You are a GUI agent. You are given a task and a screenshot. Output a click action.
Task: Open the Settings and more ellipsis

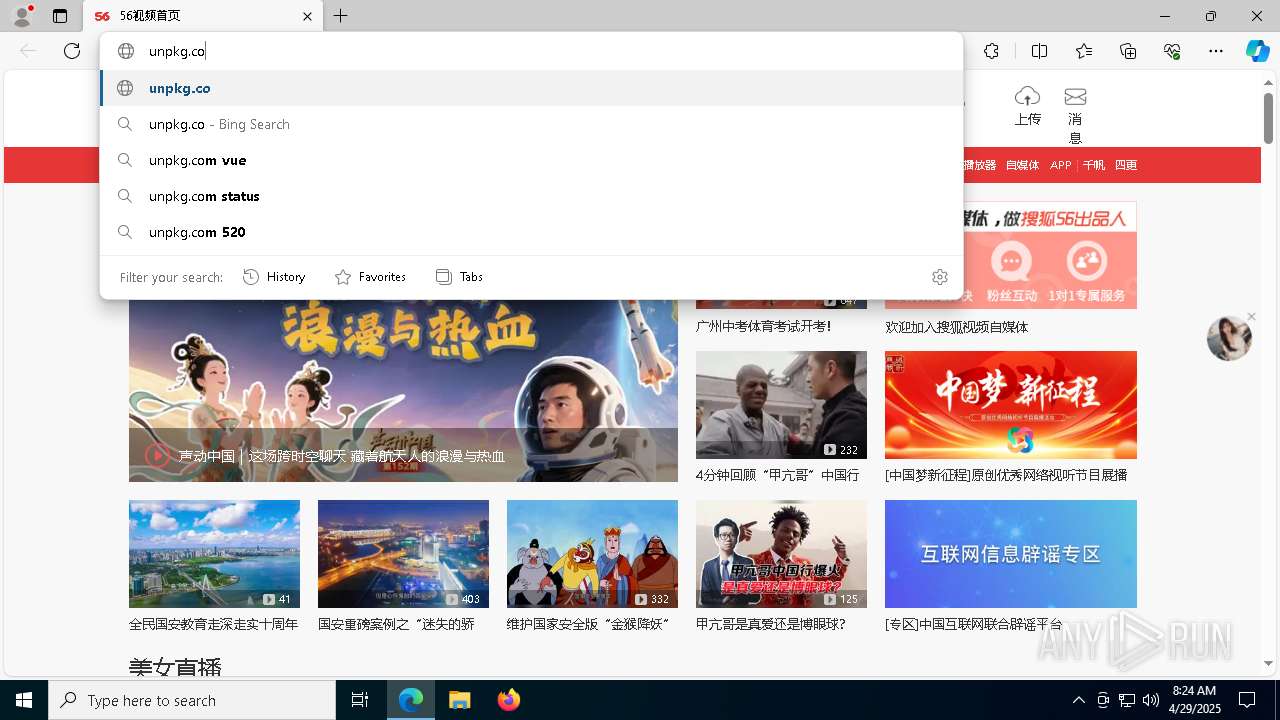click(x=1216, y=51)
